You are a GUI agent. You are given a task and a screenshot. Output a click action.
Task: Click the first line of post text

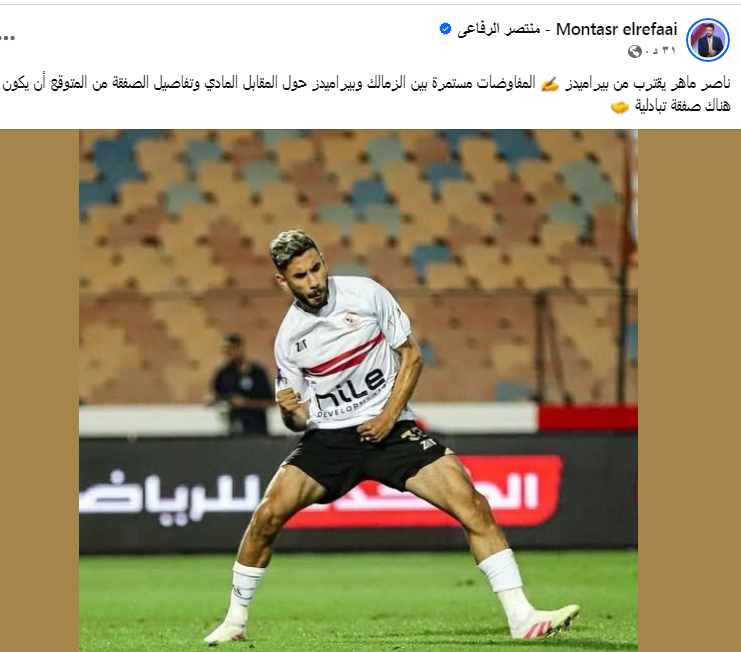click(x=366, y=84)
